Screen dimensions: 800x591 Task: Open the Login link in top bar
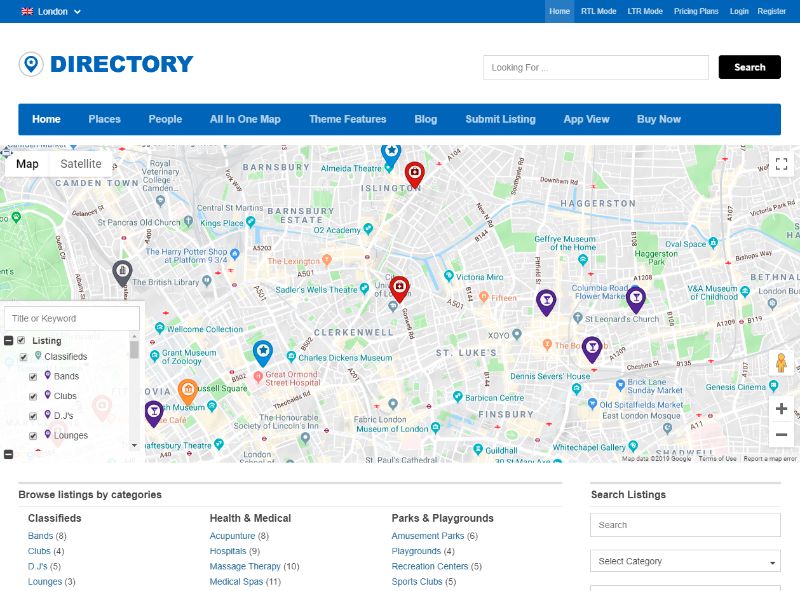click(739, 11)
